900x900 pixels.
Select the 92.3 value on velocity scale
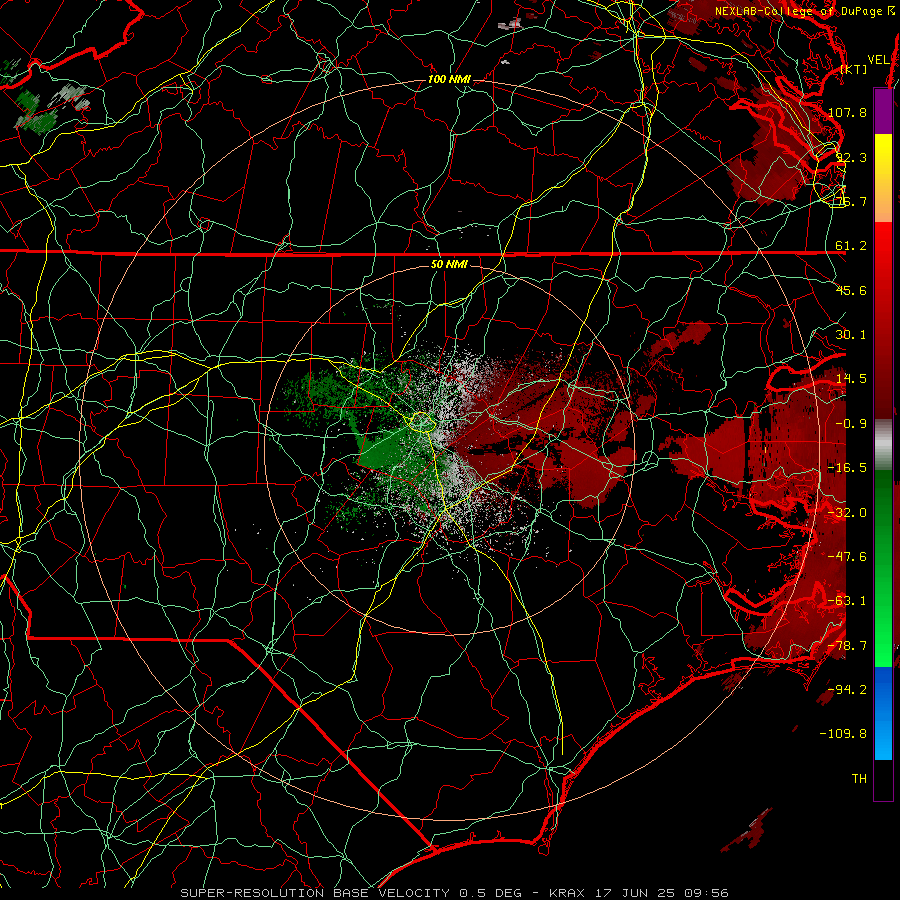(851, 157)
